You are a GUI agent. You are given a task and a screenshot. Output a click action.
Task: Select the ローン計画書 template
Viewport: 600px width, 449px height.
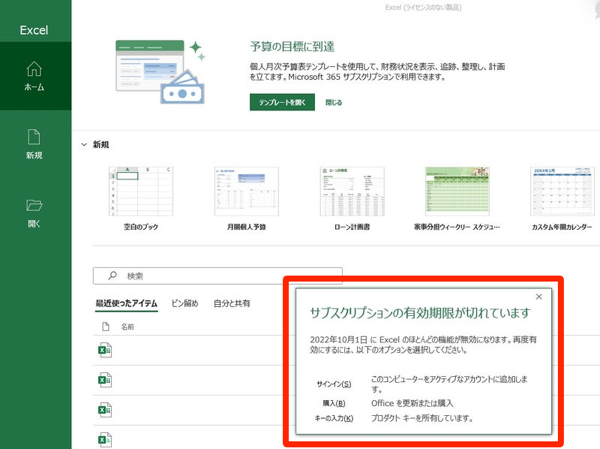(x=352, y=198)
